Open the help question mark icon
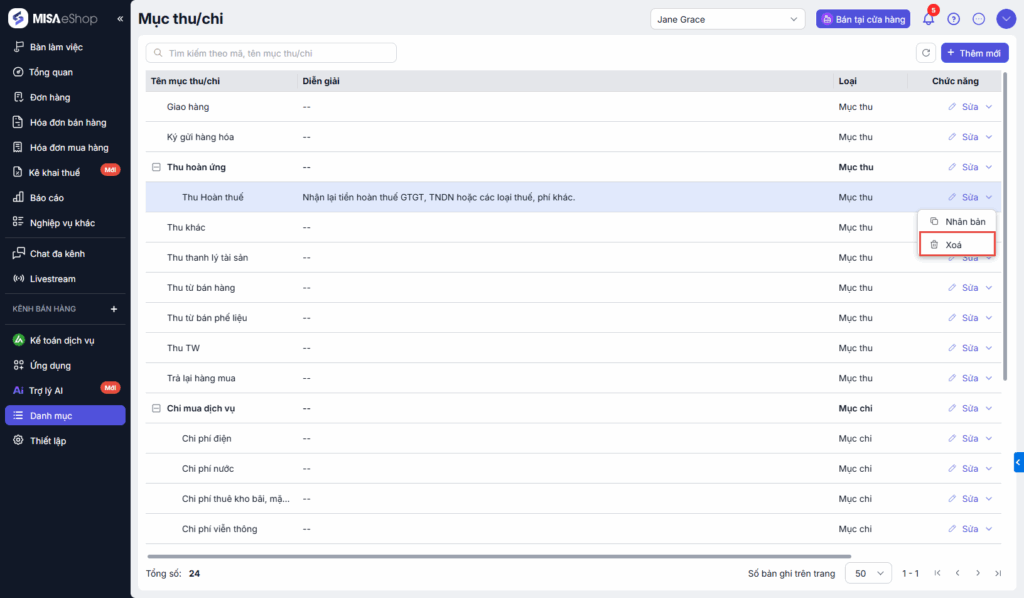1024x598 pixels. [953, 19]
